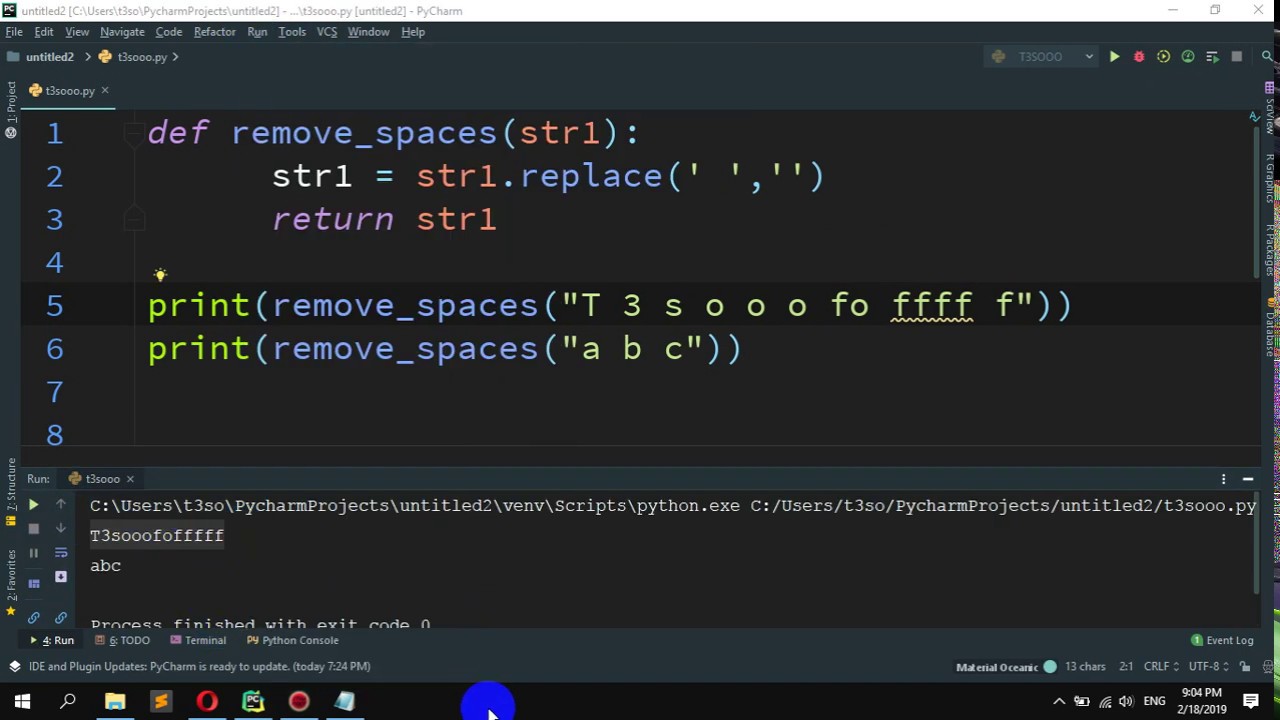
Task: Launch the profiler icon in the toolbar
Action: click(1187, 57)
